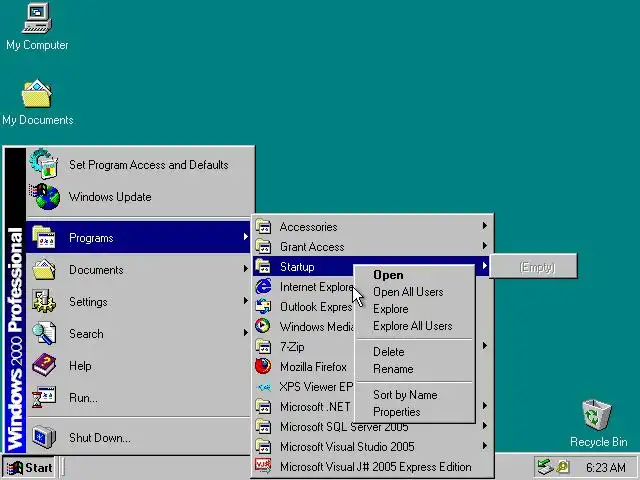Expand the Grant Access submenu arrow

click(484, 246)
